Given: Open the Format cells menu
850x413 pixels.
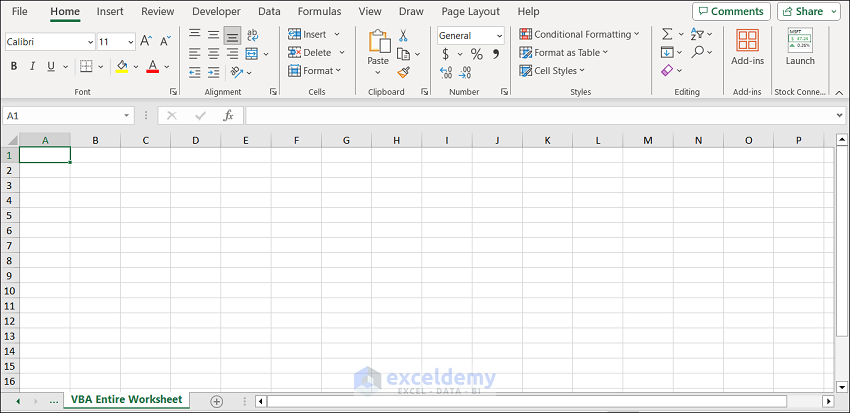Looking at the screenshot, I should pyautogui.click(x=314, y=70).
